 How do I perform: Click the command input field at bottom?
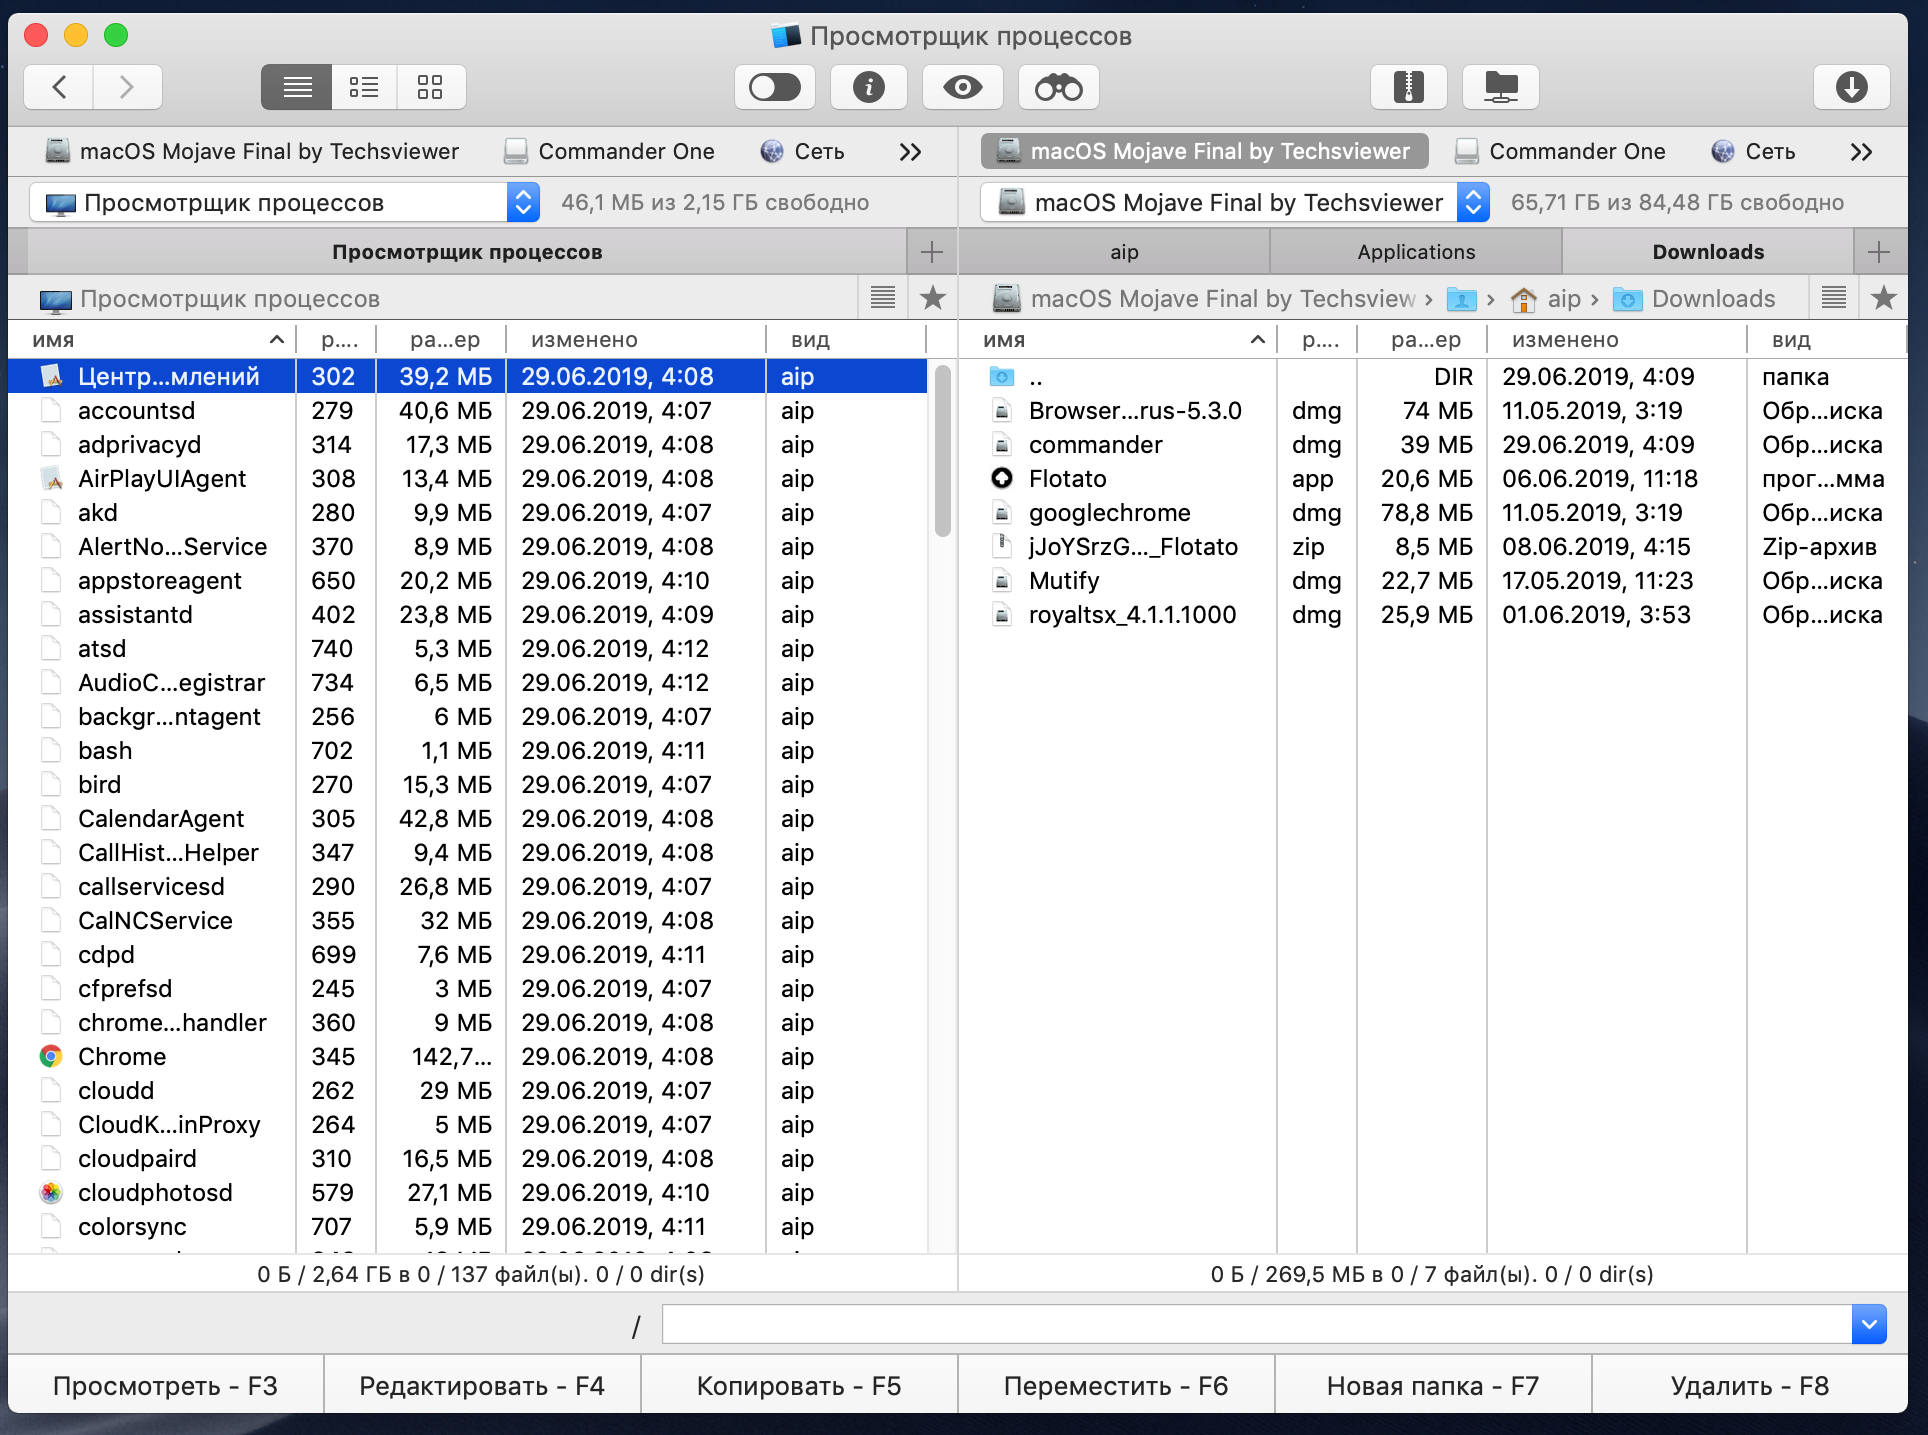1278,1323
